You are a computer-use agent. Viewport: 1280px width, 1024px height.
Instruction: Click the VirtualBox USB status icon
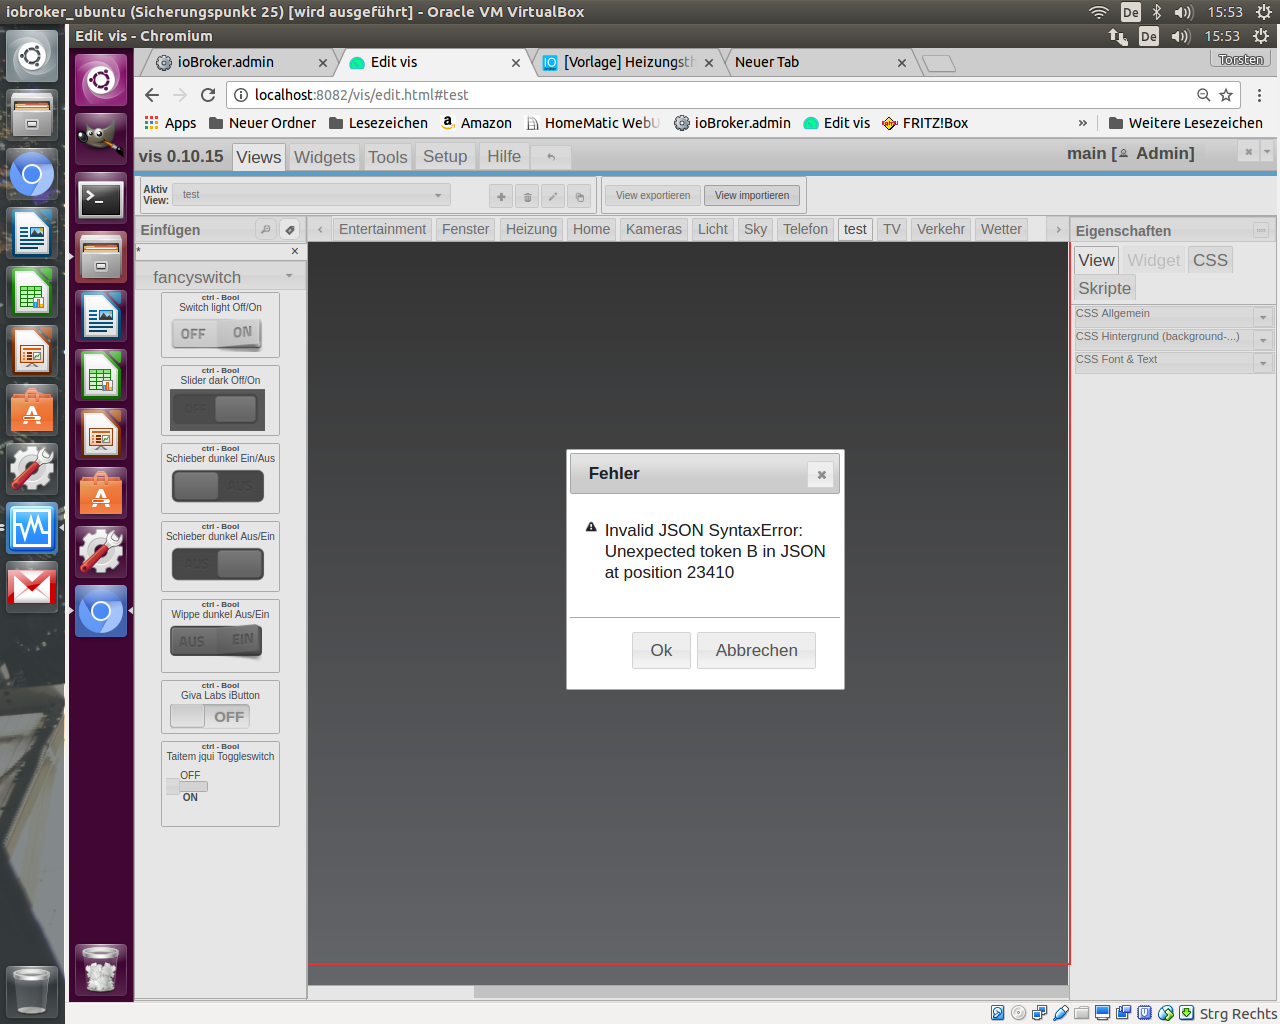click(1061, 1013)
